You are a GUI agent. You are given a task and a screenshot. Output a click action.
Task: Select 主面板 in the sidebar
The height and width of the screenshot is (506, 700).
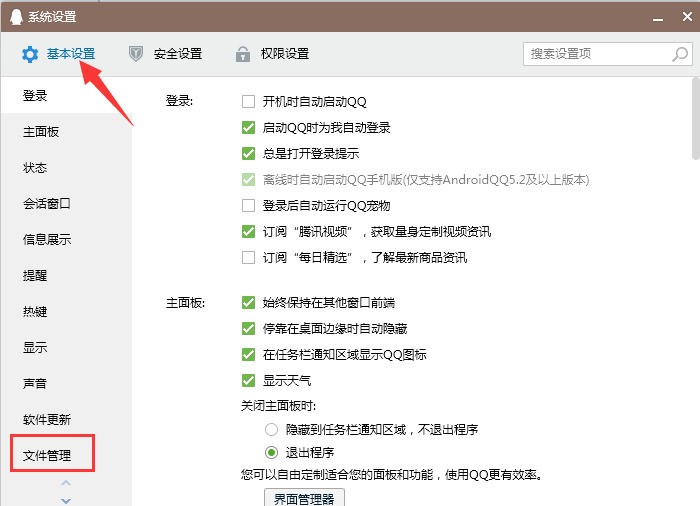[41, 131]
